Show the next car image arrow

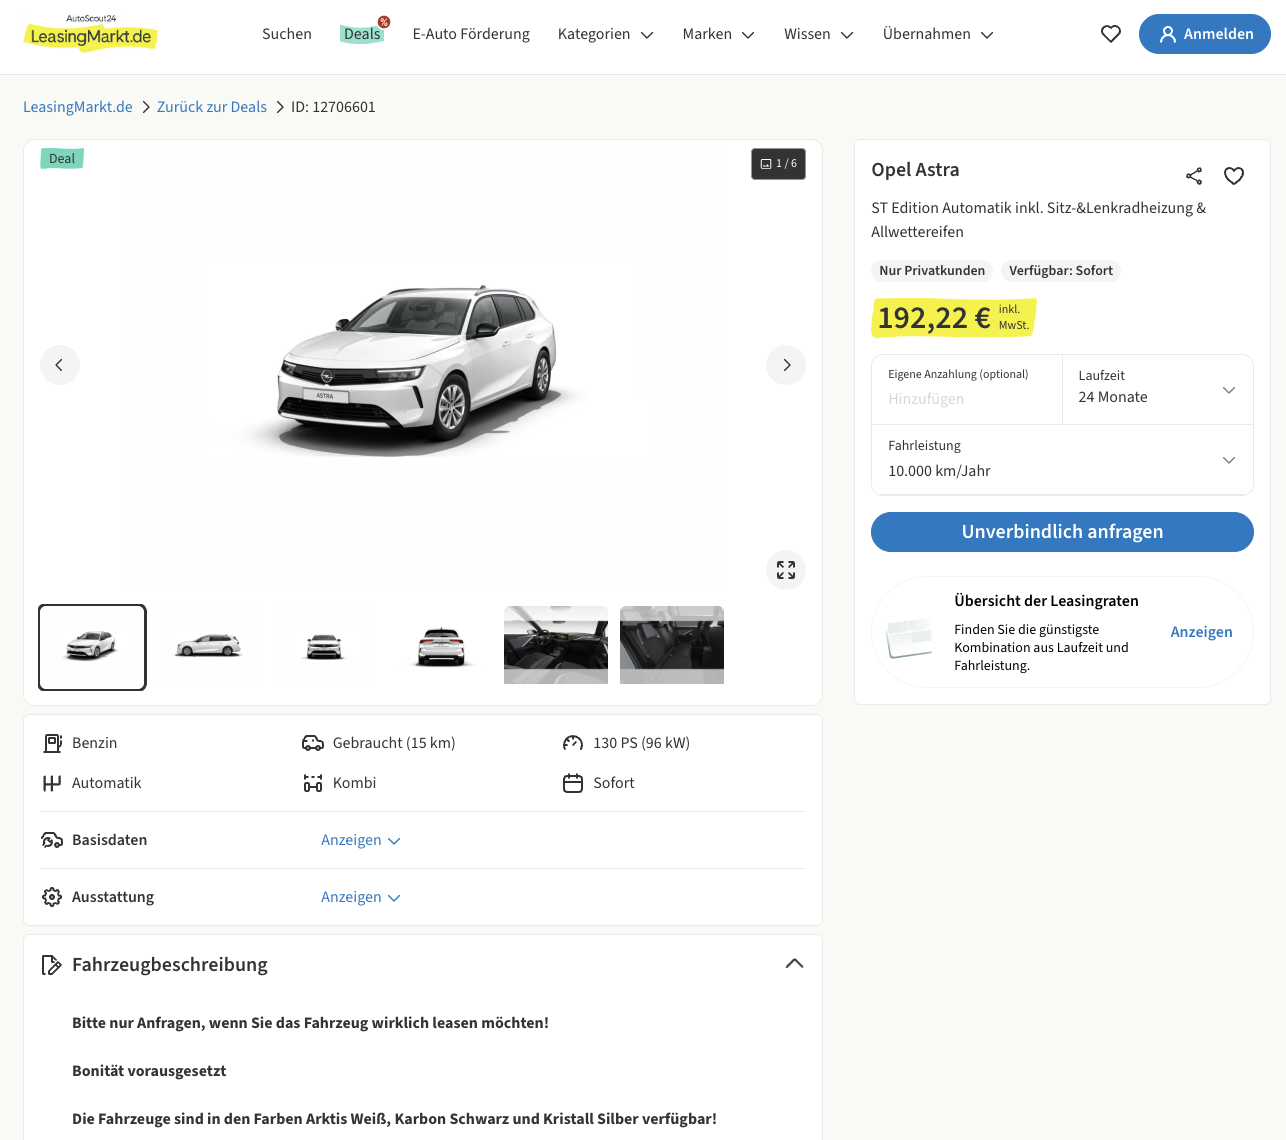pyautogui.click(x=786, y=365)
